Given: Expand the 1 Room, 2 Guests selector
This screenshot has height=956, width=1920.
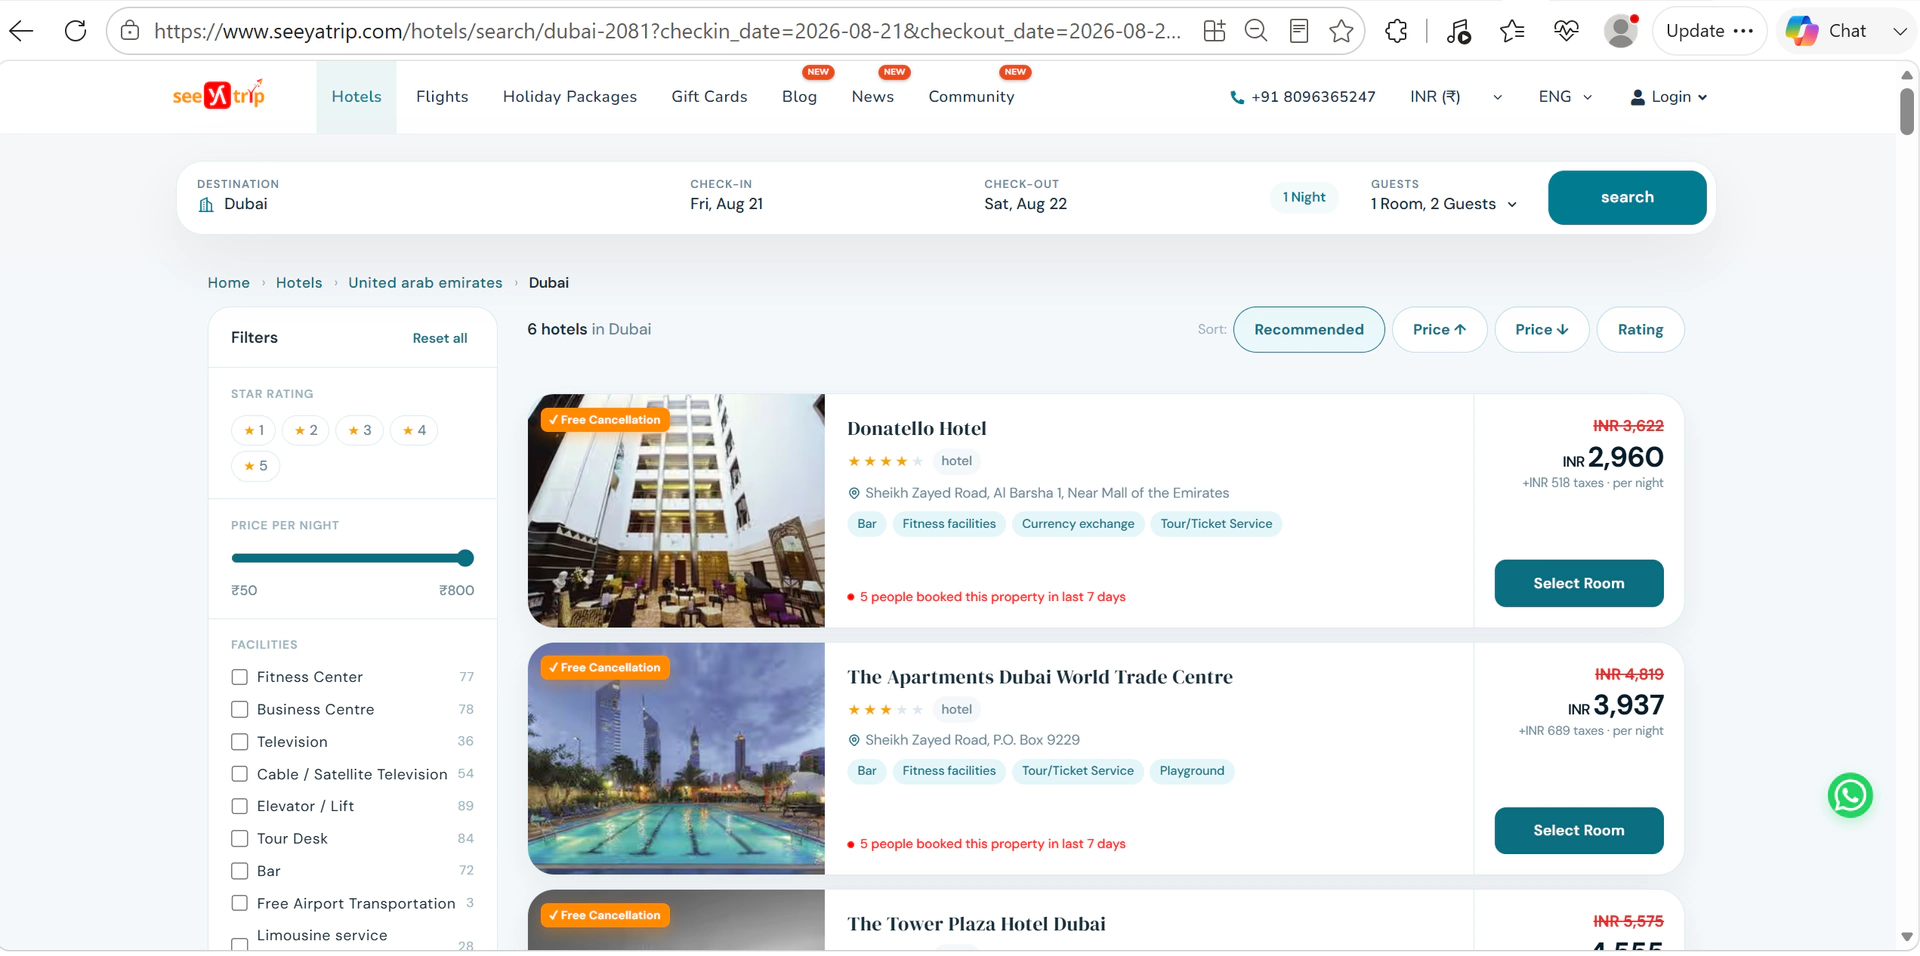Looking at the screenshot, I should 1444,204.
